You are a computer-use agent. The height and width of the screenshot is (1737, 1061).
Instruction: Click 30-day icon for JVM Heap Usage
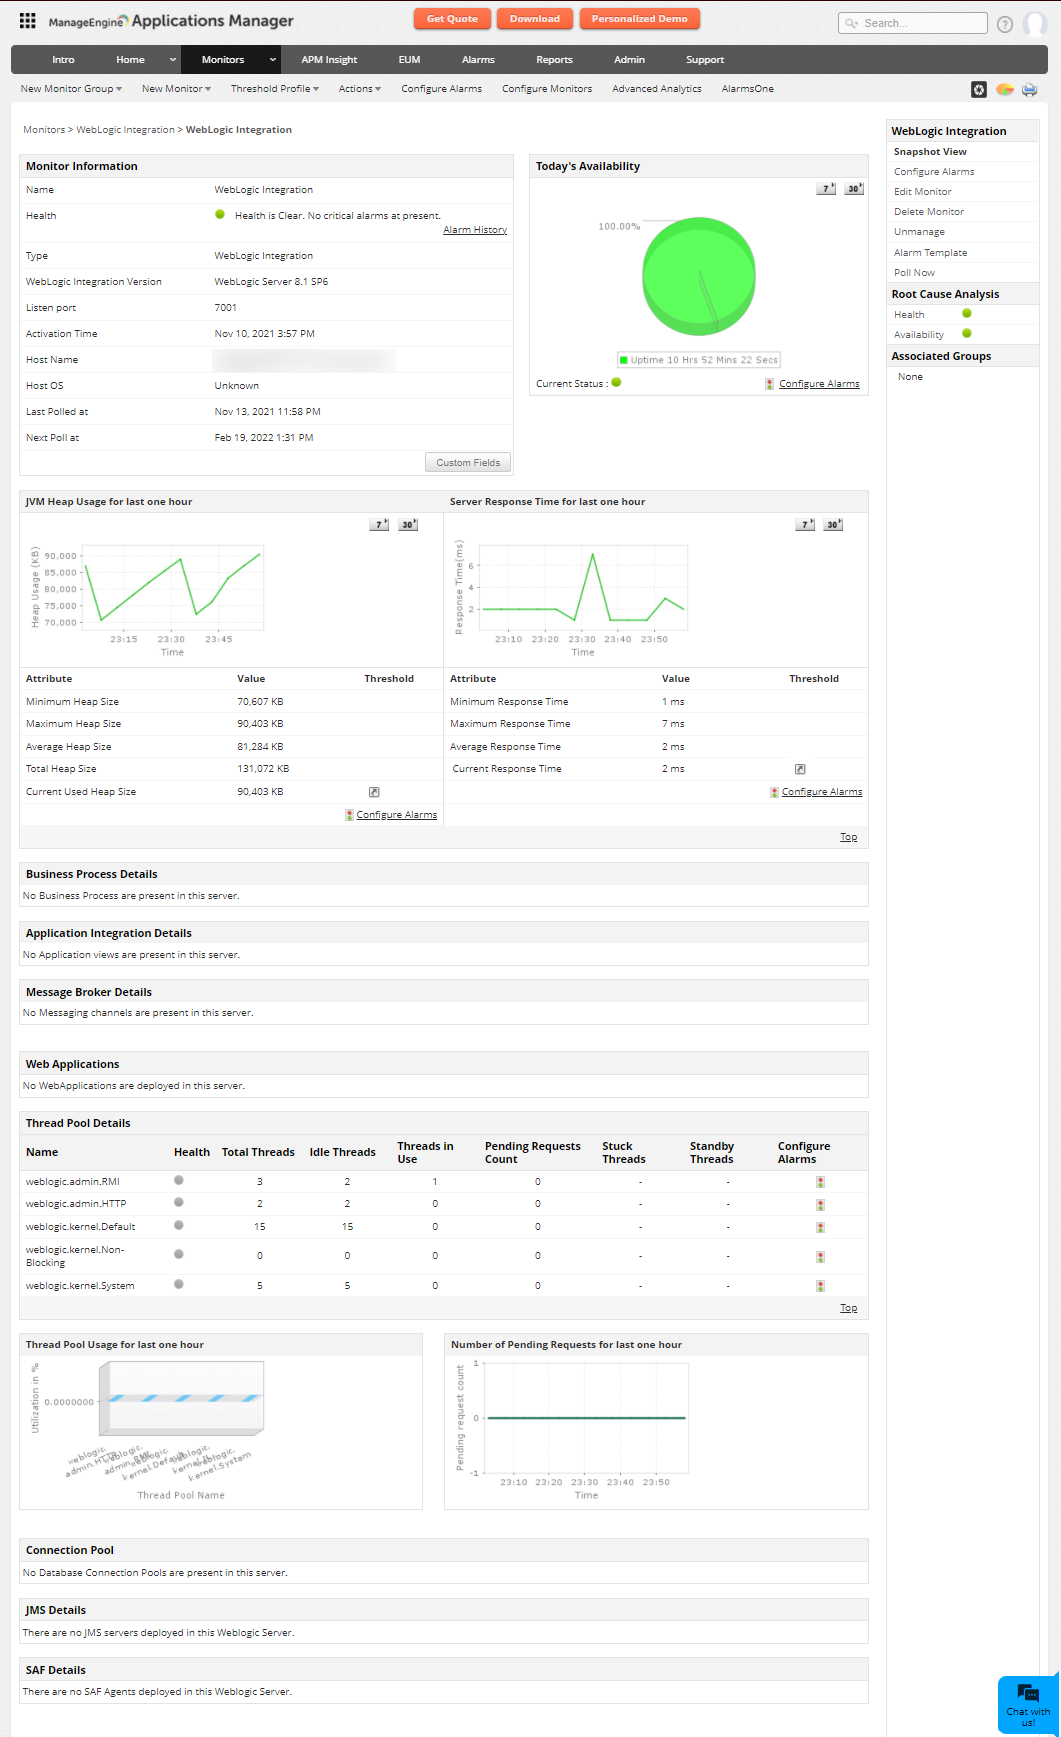[x=408, y=525]
